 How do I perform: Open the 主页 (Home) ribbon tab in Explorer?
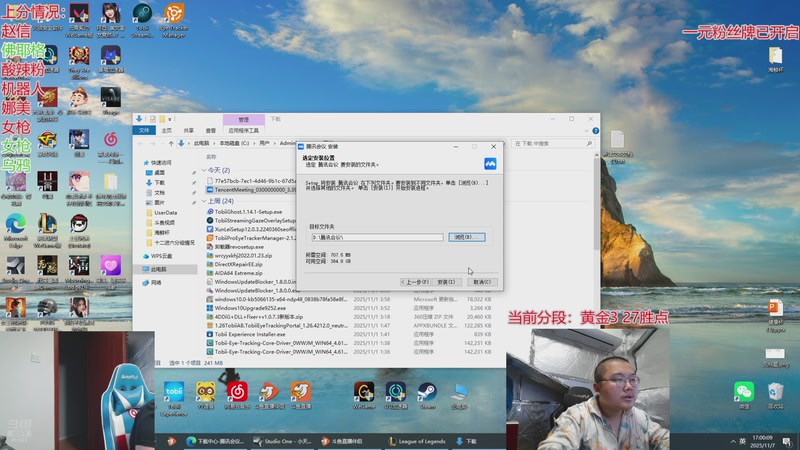166,131
